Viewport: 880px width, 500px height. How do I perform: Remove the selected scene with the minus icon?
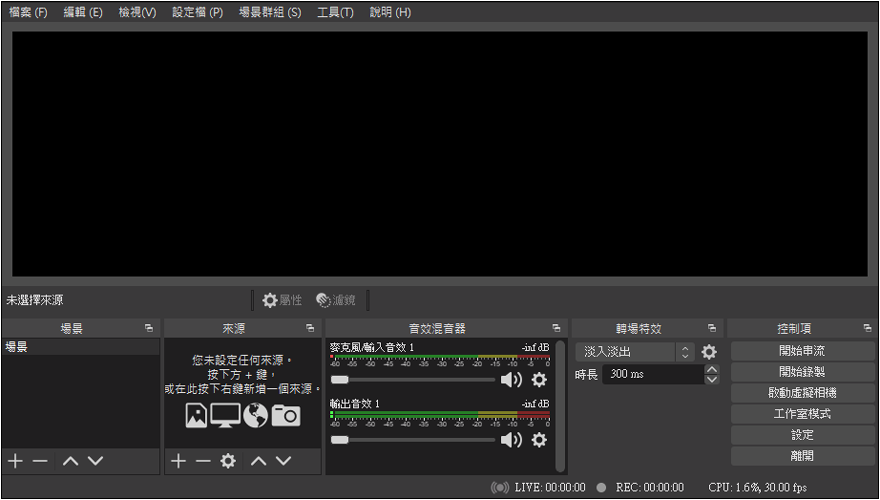point(40,461)
